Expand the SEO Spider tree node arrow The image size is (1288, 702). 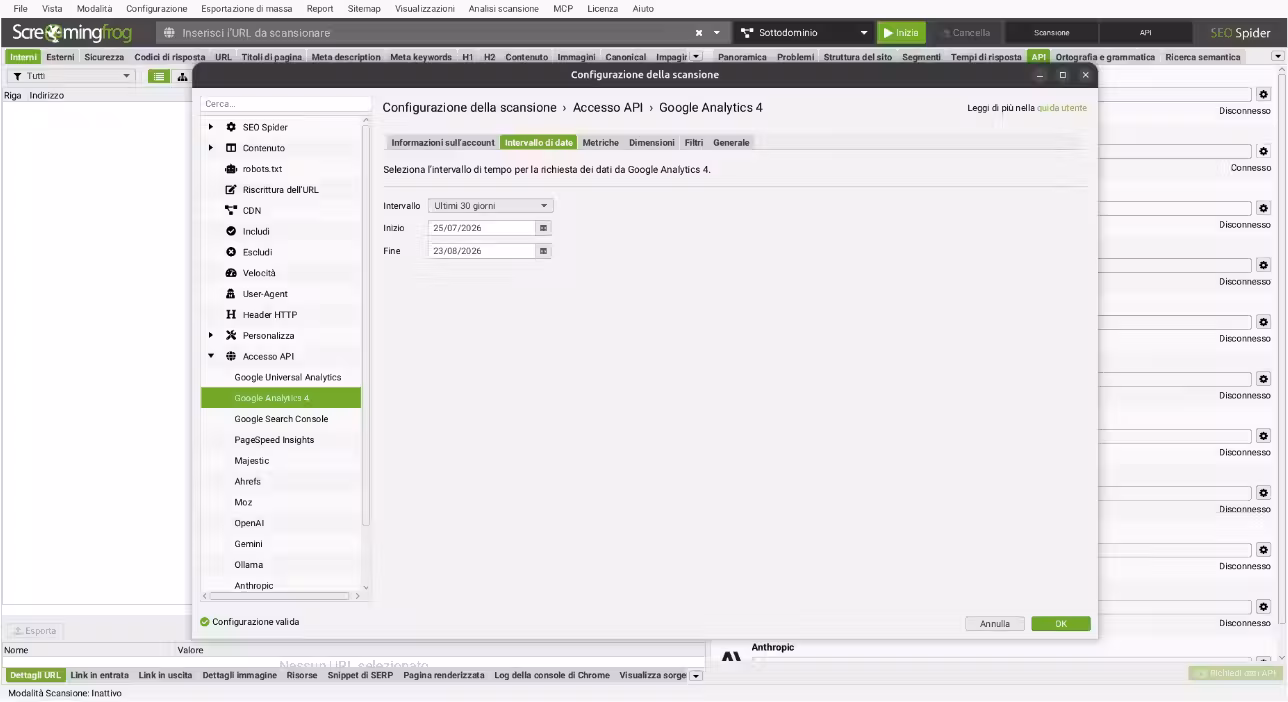click(211, 127)
